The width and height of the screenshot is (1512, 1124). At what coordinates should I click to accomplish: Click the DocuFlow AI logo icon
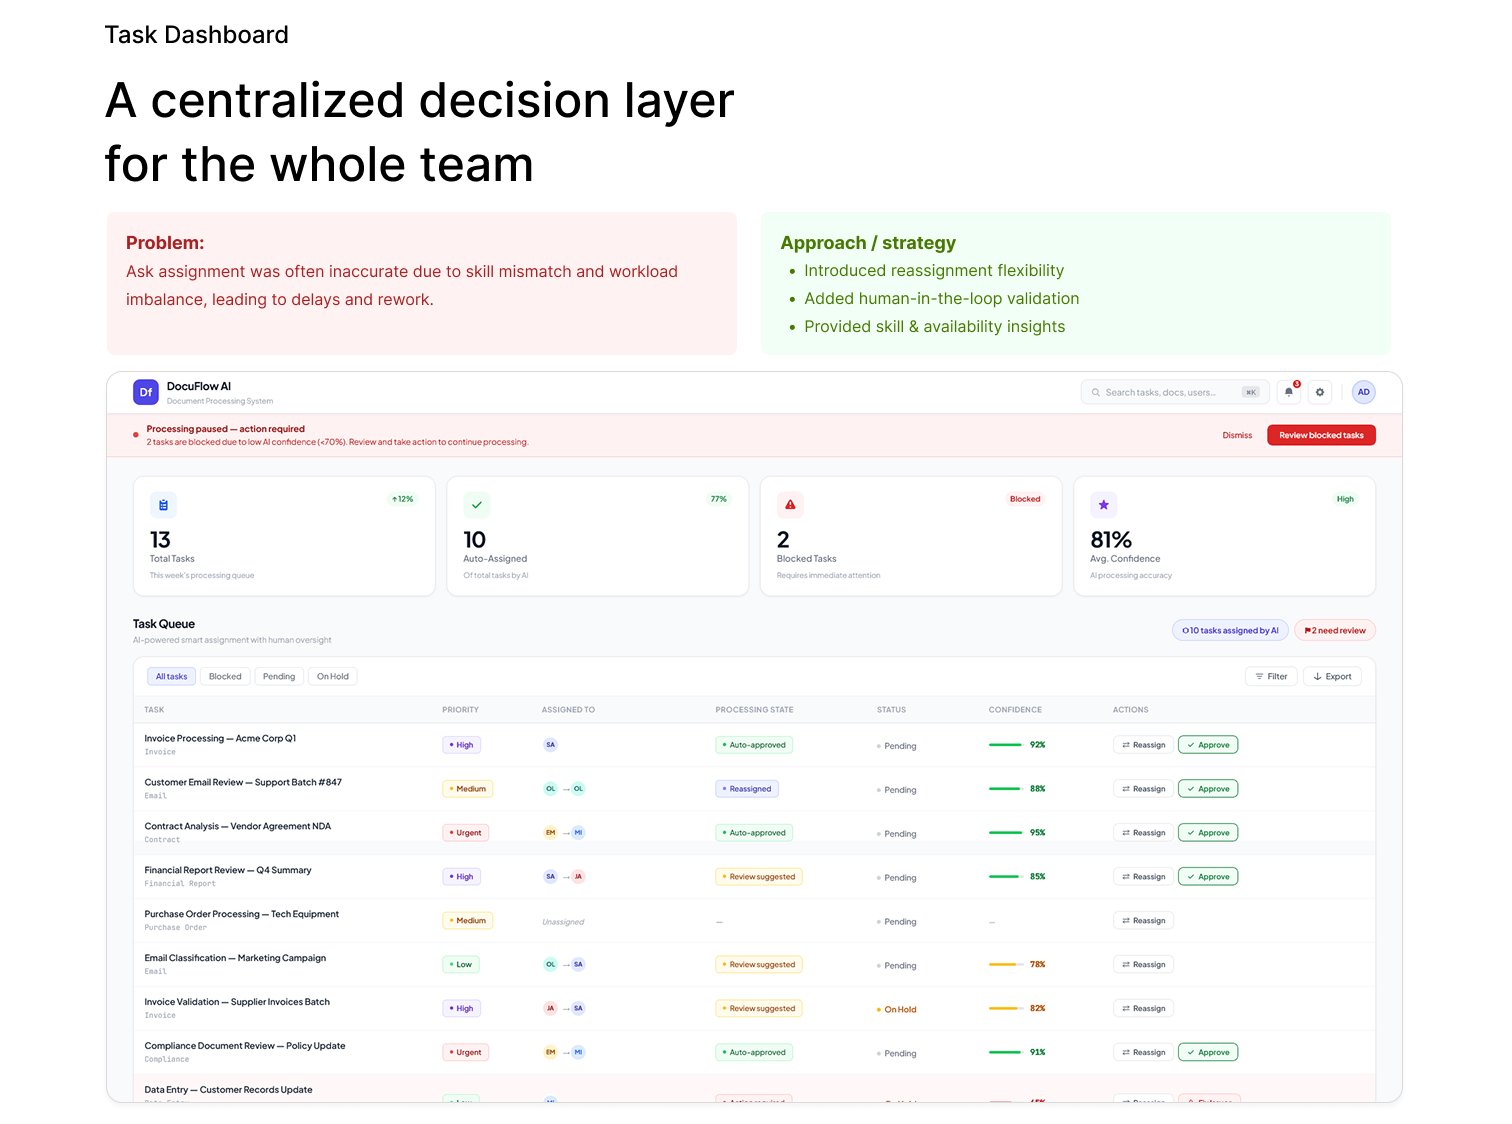(145, 392)
